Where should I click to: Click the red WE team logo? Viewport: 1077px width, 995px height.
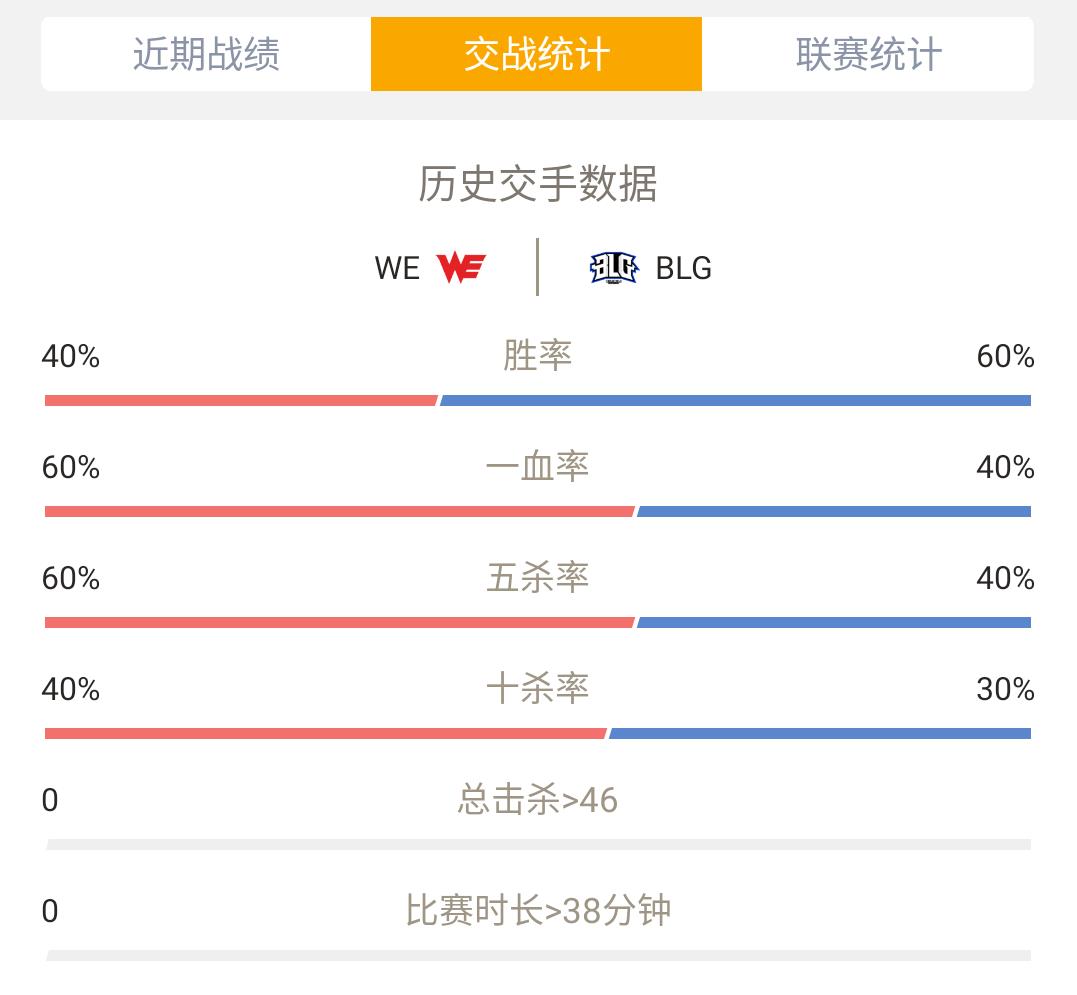[x=461, y=268]
